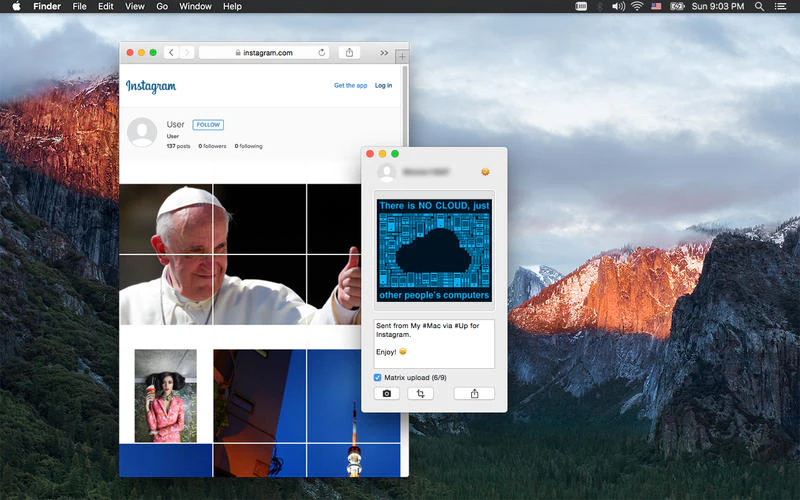The width and height of the screenshot is (800, 500).
Task: Click the uploader account avatar
Action: pyautogui.click(x=387, y=172)
